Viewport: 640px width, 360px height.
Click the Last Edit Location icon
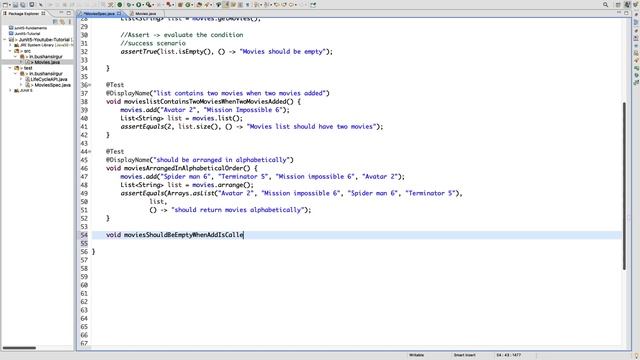[277, 5]
